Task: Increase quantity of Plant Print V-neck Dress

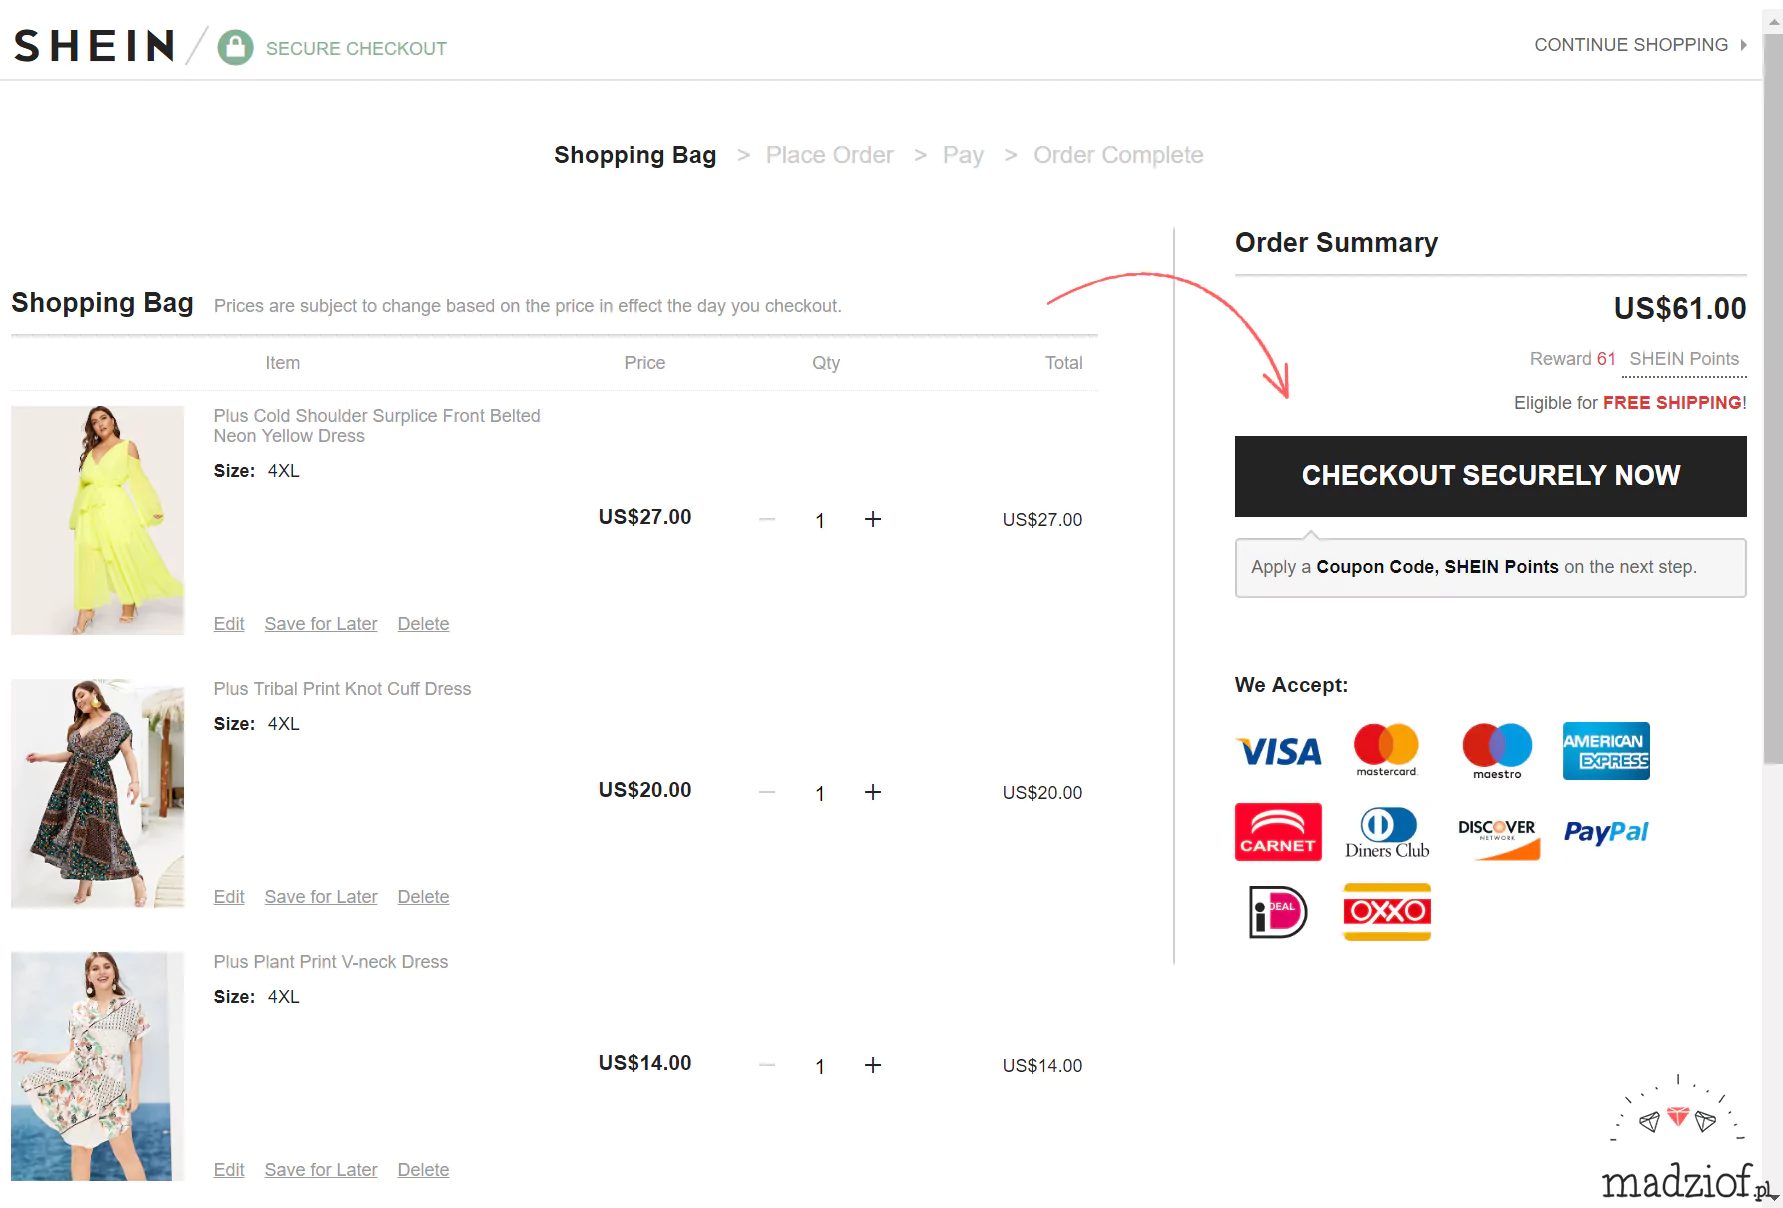Action: coord(873,1065)
